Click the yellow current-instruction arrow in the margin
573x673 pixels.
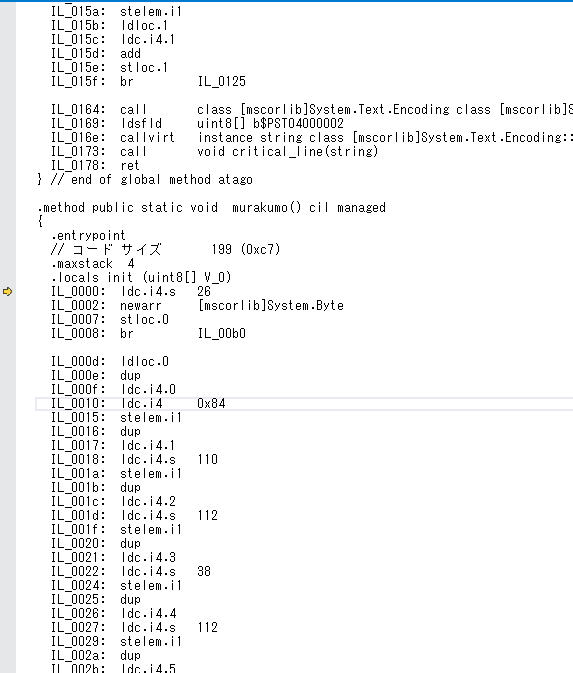7,291
